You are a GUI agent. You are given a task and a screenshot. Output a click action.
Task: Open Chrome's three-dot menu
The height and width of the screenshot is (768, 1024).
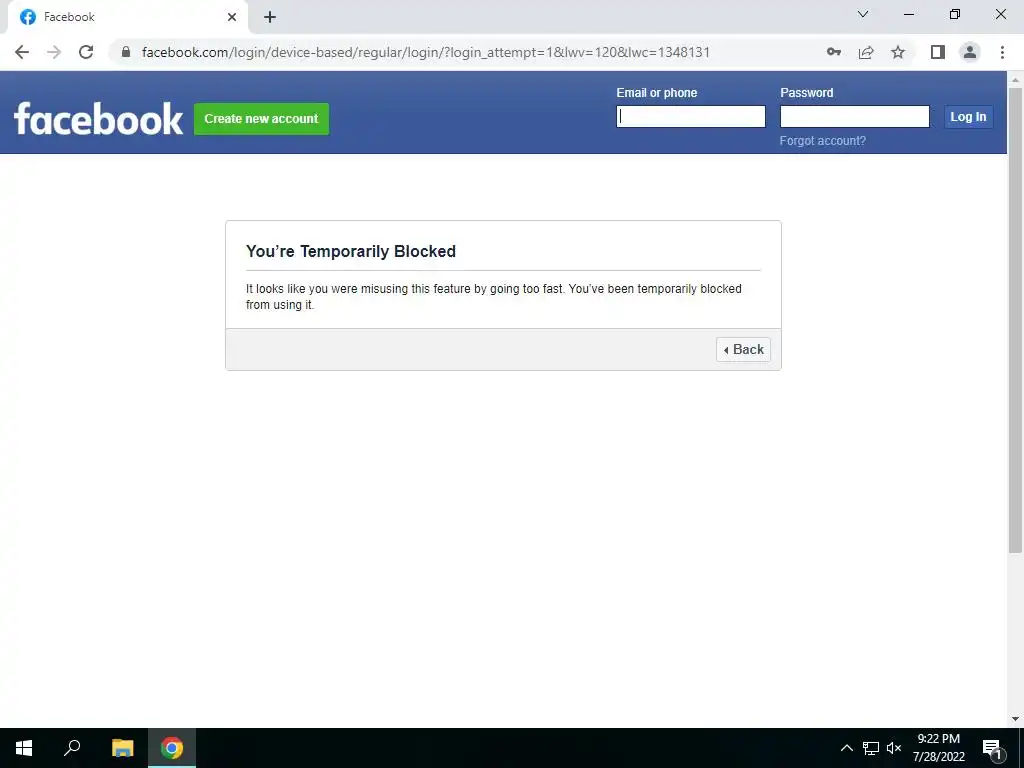pos(1002,52)
